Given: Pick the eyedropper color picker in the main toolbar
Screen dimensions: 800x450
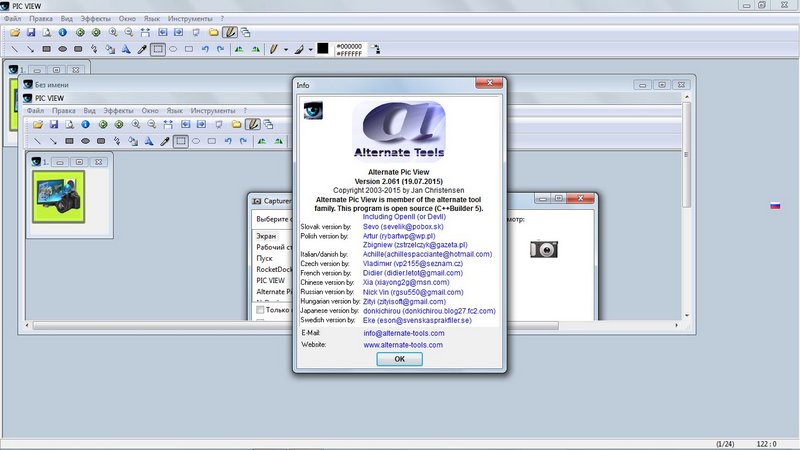Looking at the screenshot, I should point(142,49).
